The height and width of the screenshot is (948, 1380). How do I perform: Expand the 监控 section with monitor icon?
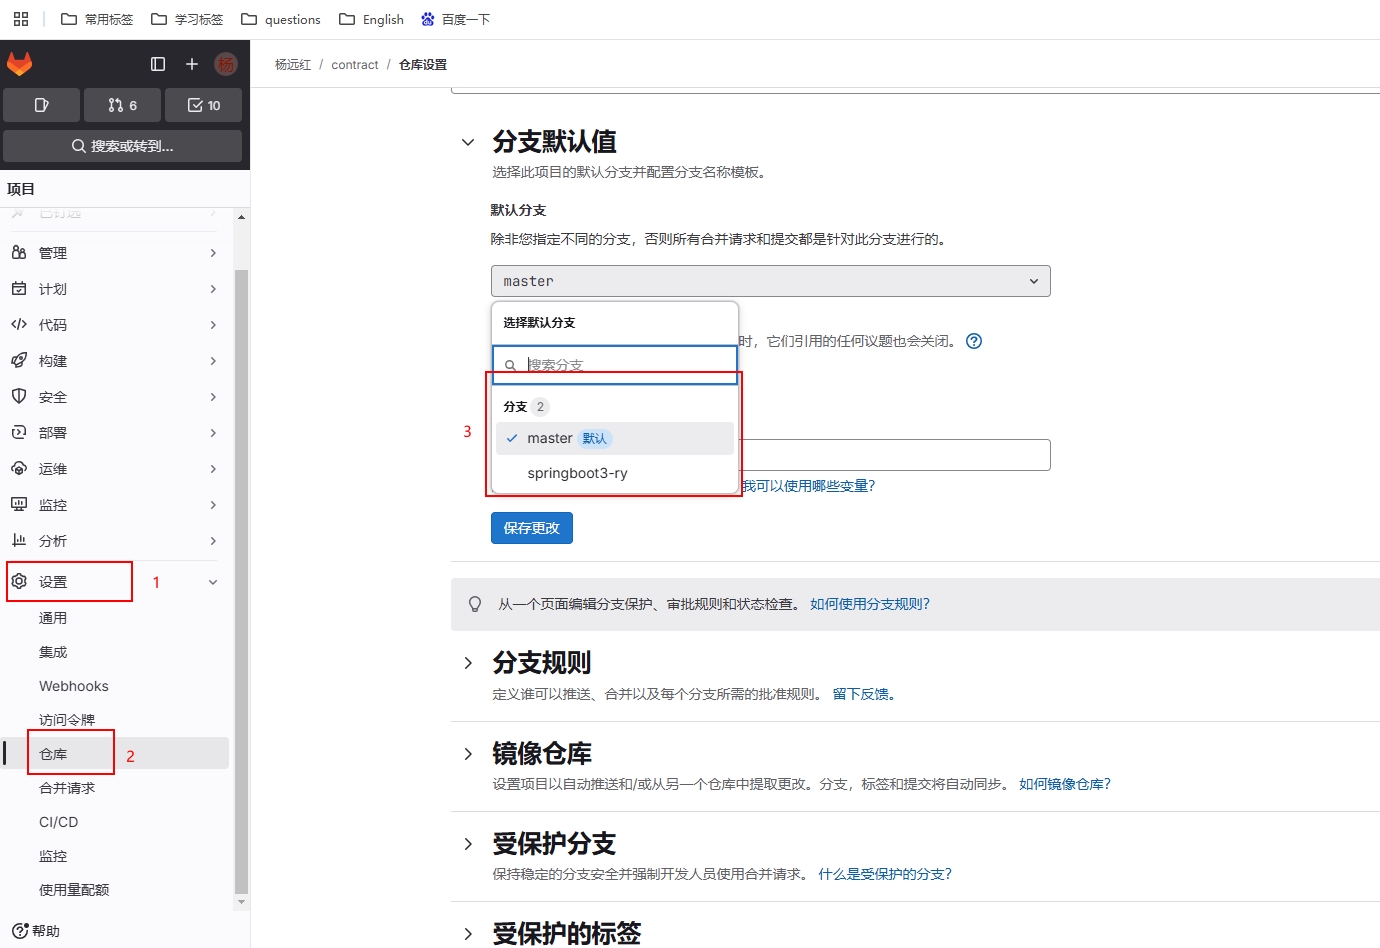point(115,505)
